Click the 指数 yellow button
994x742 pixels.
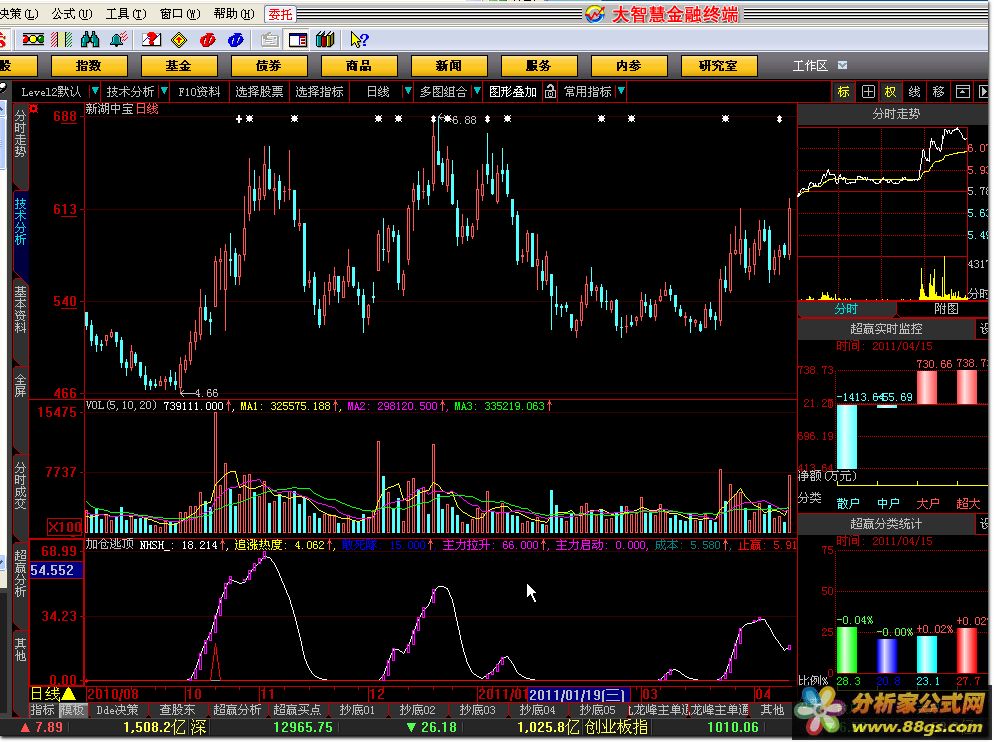[x=89, y=65]
